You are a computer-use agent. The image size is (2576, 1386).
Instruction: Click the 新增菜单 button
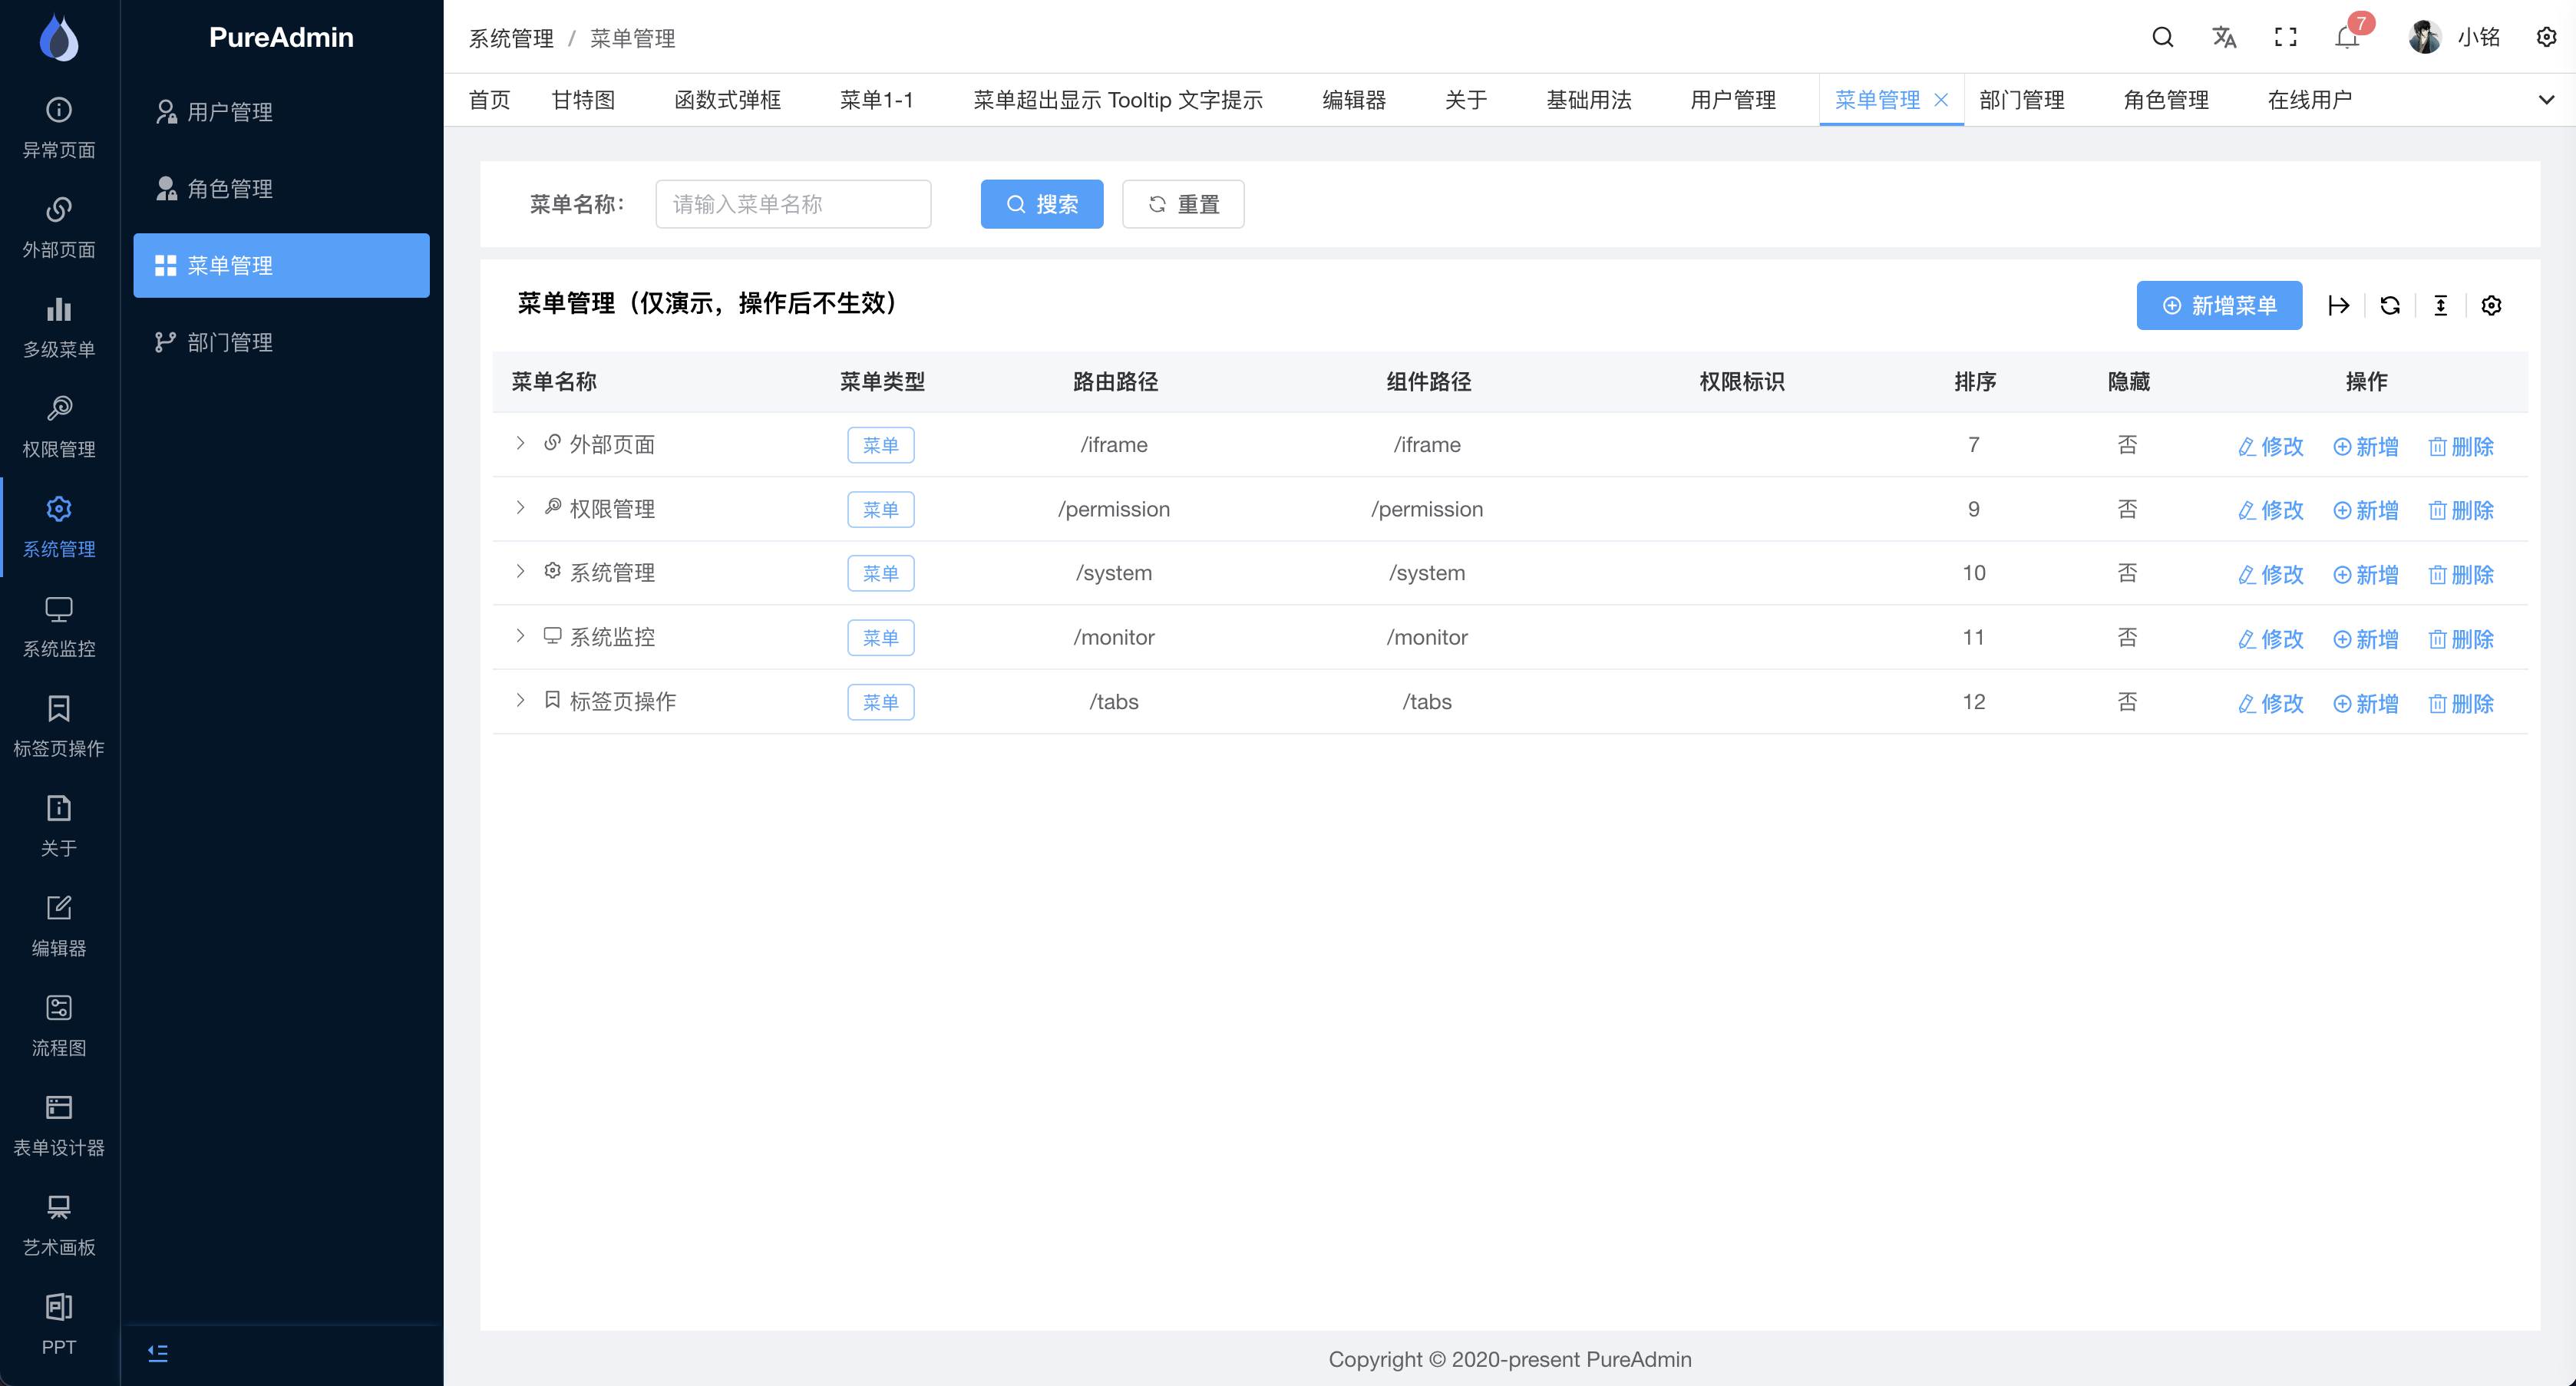(2219, 305)
